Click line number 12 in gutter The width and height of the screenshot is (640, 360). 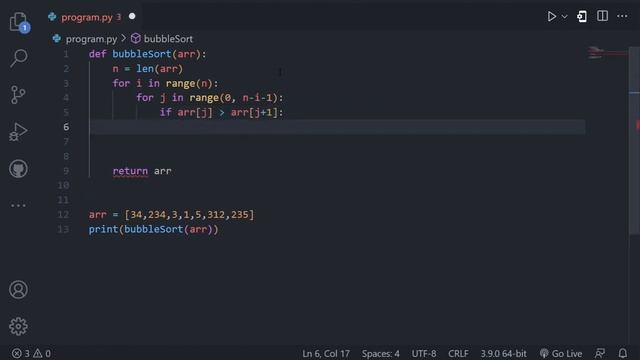(63, 215)
